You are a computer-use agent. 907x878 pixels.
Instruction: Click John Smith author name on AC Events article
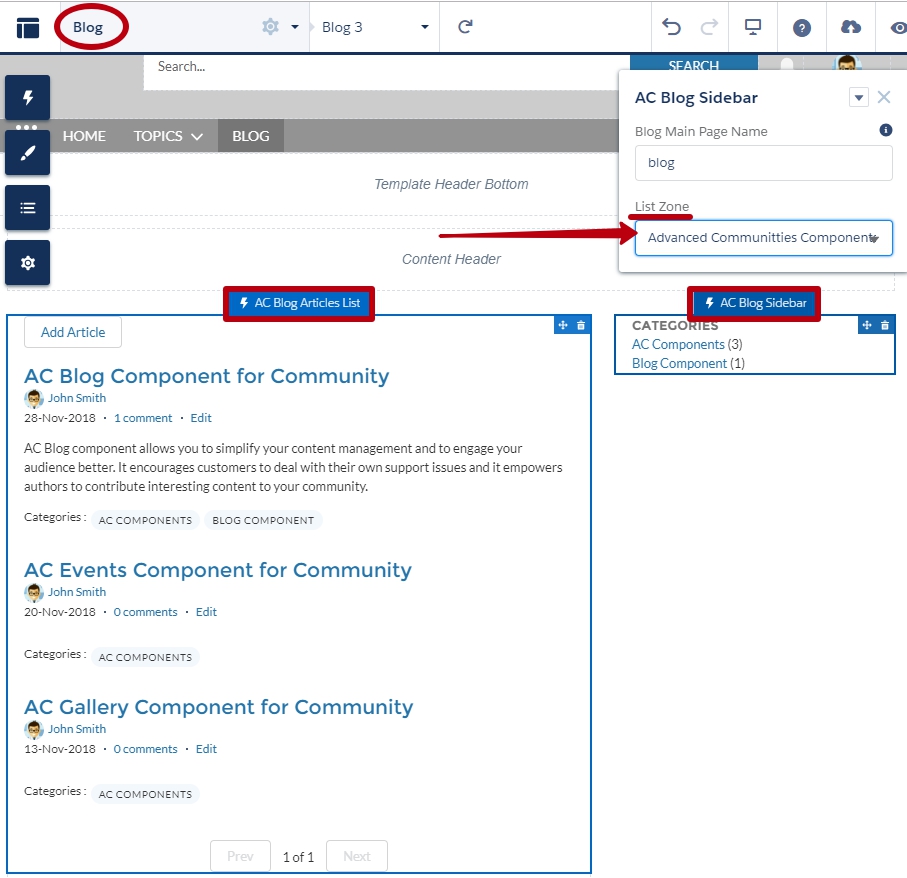tap(77, 592)
